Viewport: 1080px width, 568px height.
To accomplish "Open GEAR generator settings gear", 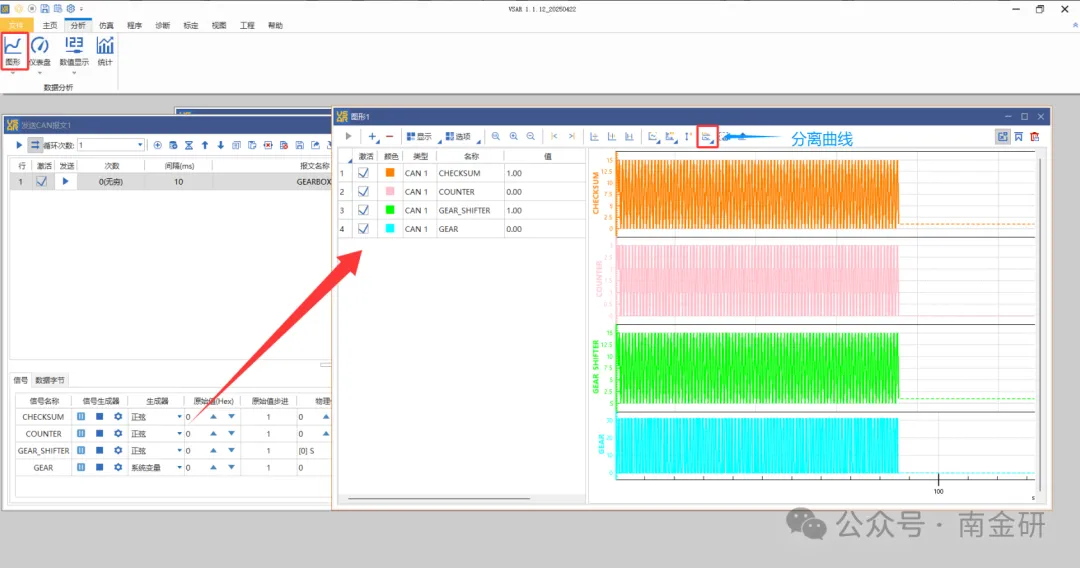I will point(118,467).
